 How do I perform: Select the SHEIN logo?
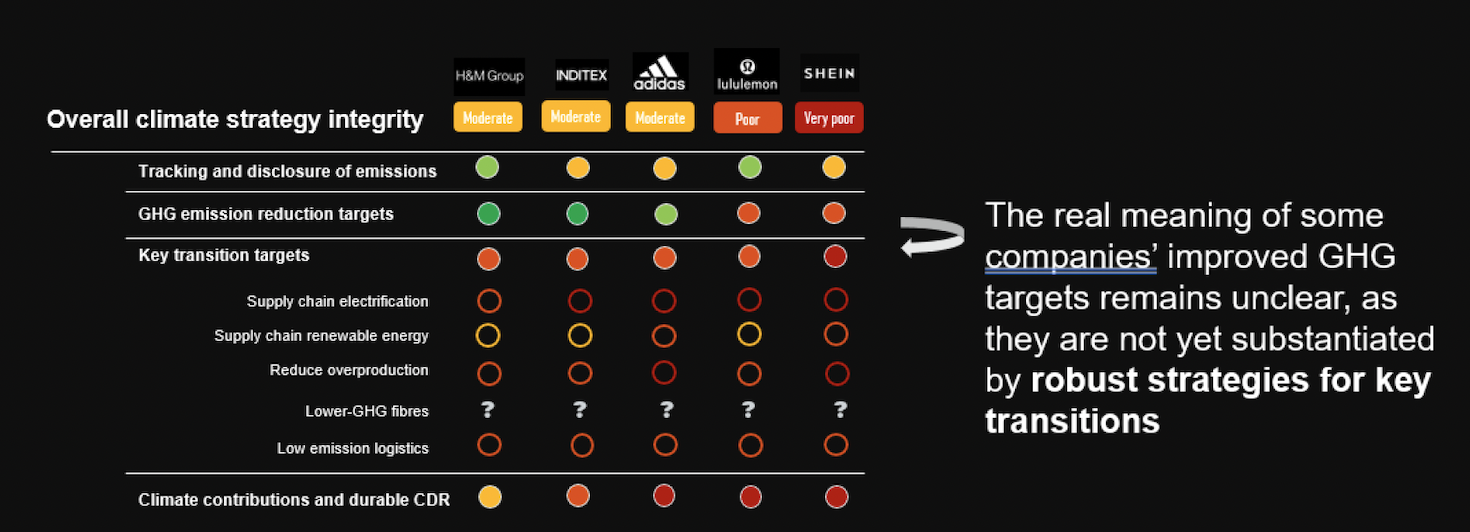[830, 73]
